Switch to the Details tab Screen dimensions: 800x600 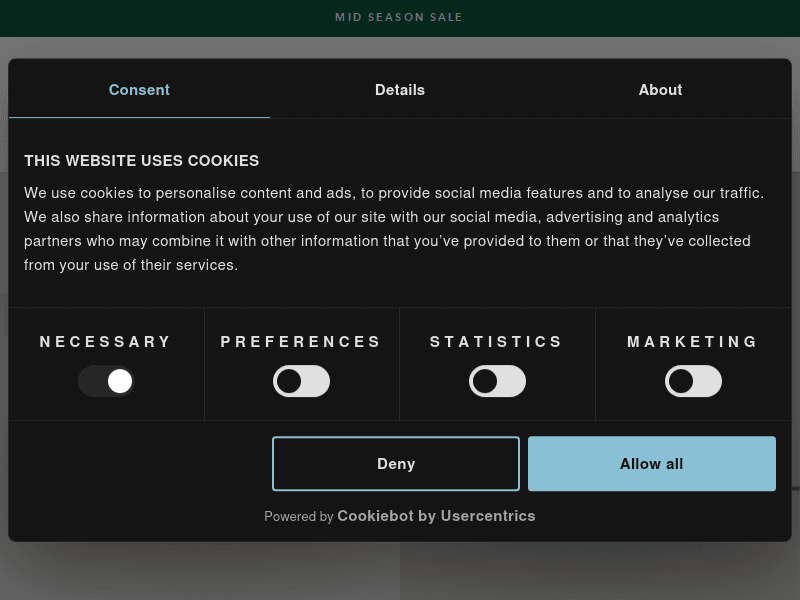[x=400, y=90]
